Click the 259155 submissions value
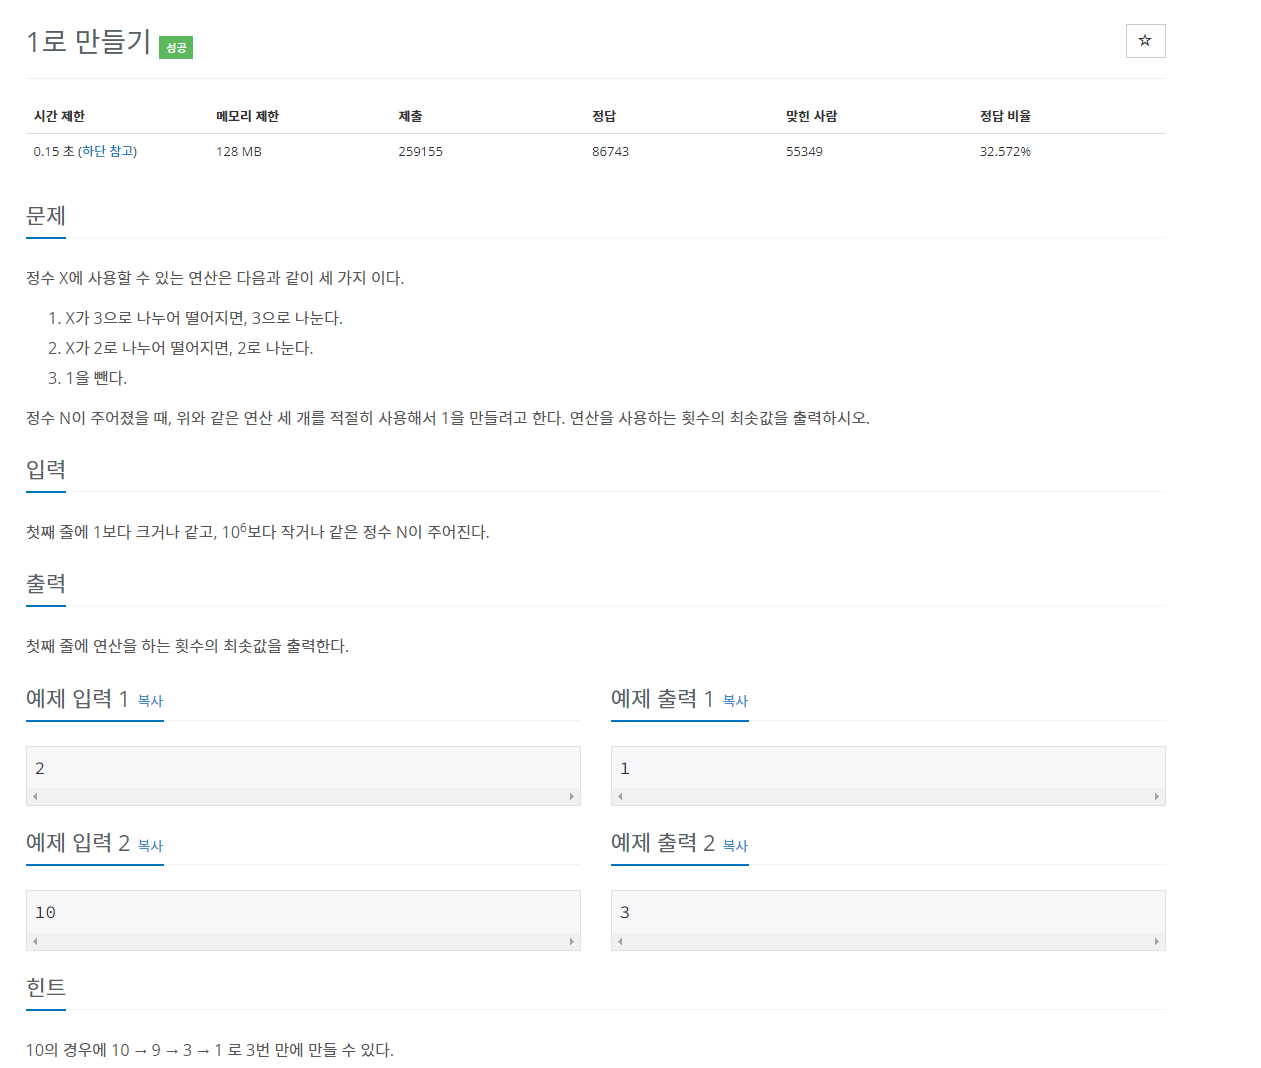The width and height of the screenshot is (1261, 1068). point(420,151)
